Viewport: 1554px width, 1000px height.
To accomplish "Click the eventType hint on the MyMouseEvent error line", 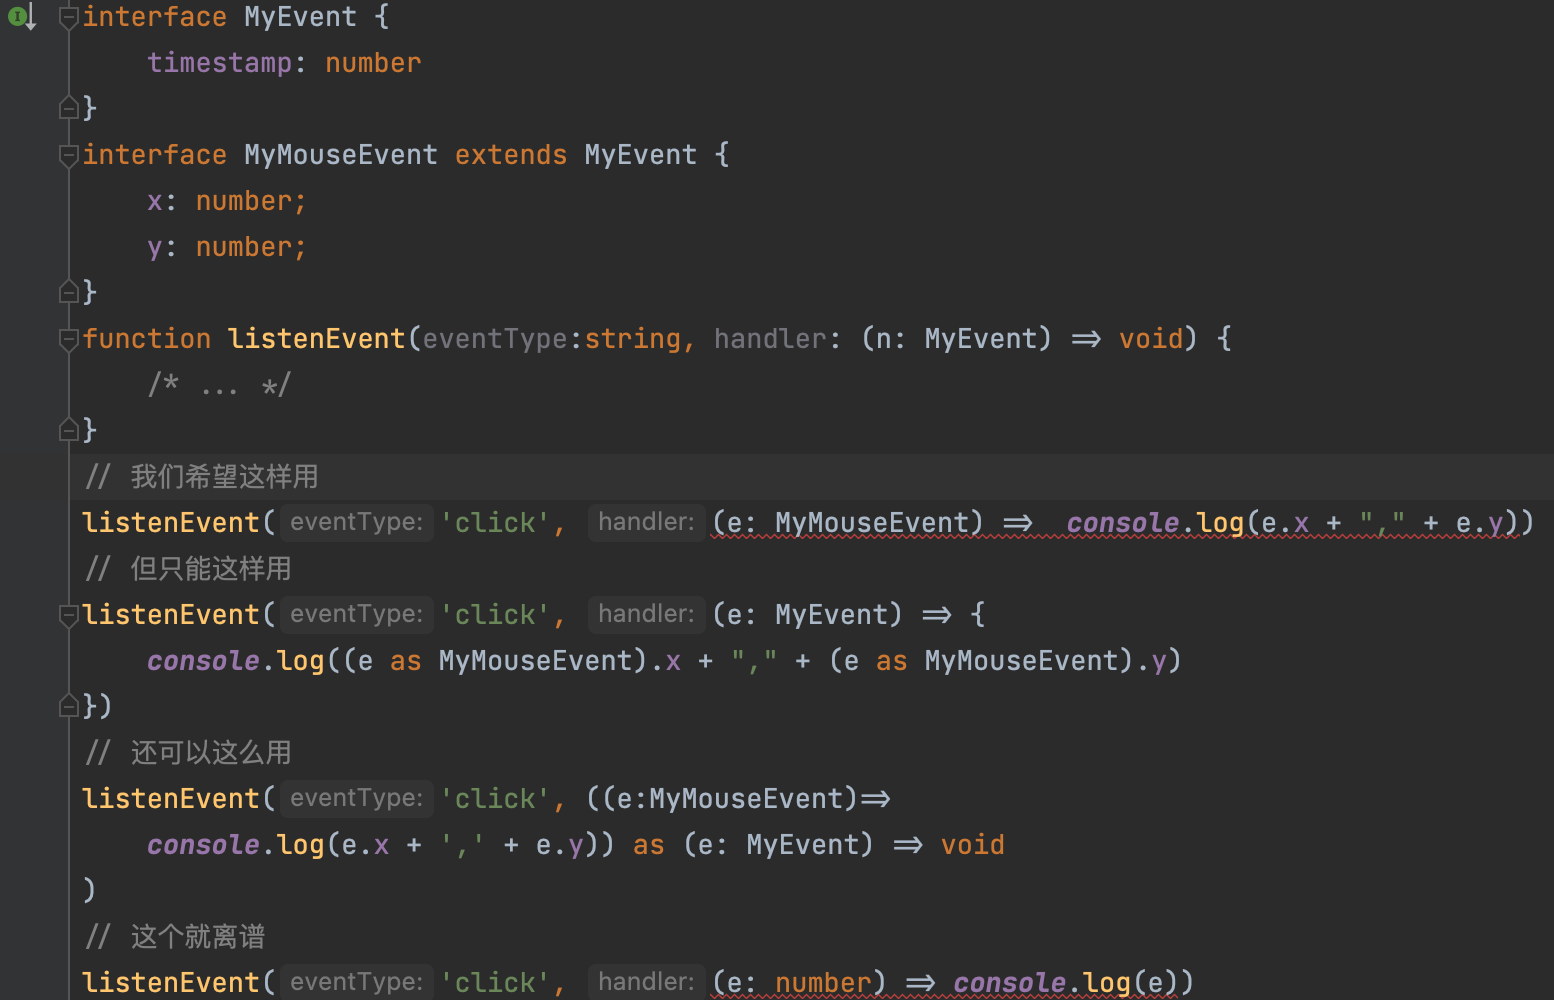I will click(356, 522).
